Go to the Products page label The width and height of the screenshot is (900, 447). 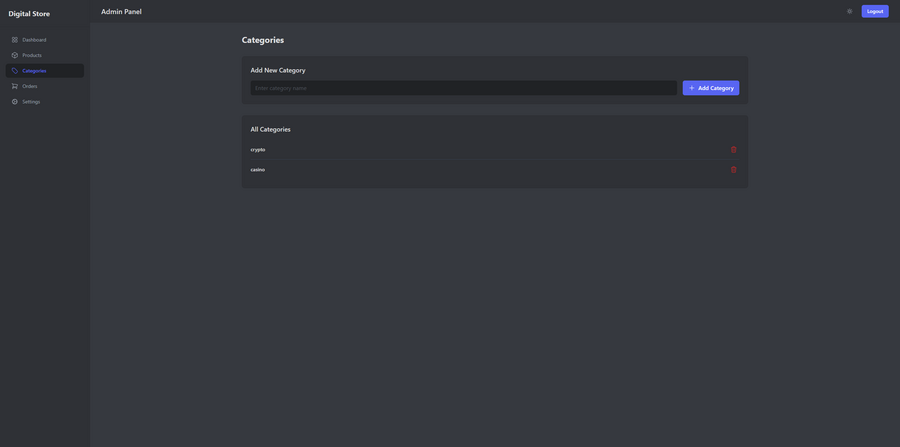(32, 55)
